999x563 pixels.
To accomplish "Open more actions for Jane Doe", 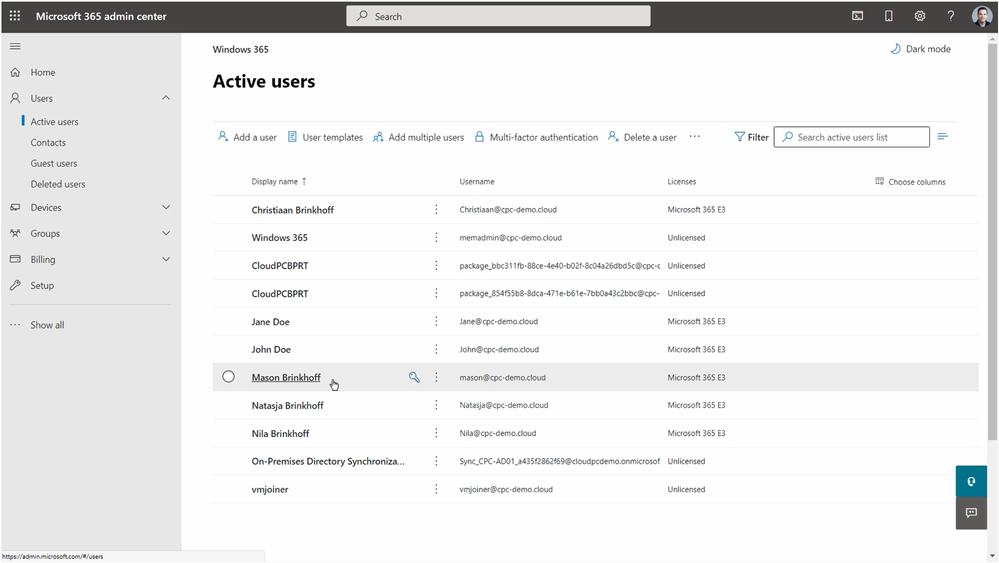I will pos(436,322).
